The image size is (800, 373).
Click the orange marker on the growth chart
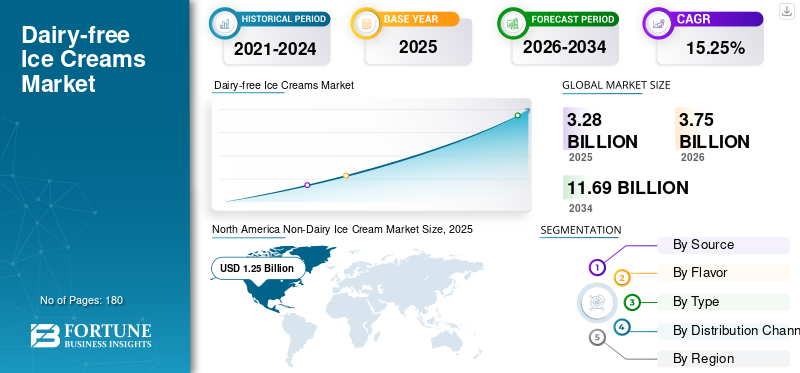[346, 176]
